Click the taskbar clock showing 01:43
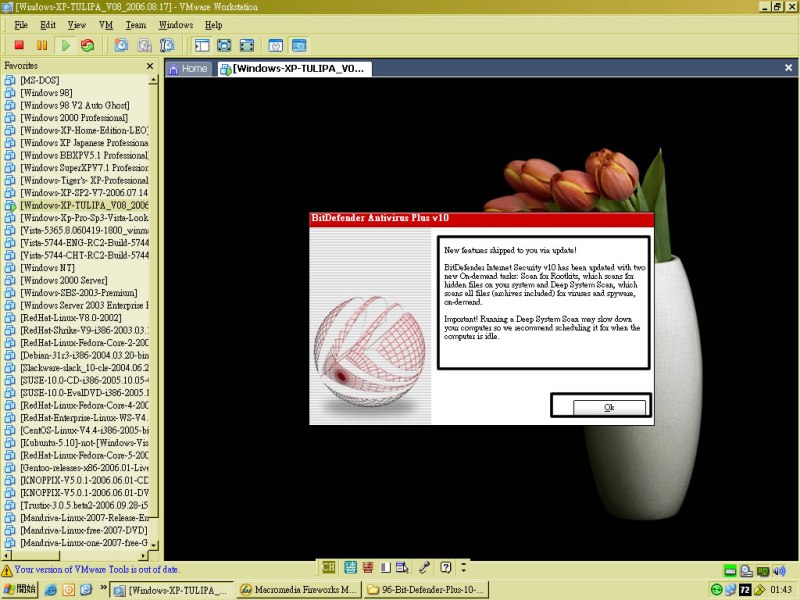Image resolution: width=800 pixels, height=600 pixels. click(x=781, y=590)
